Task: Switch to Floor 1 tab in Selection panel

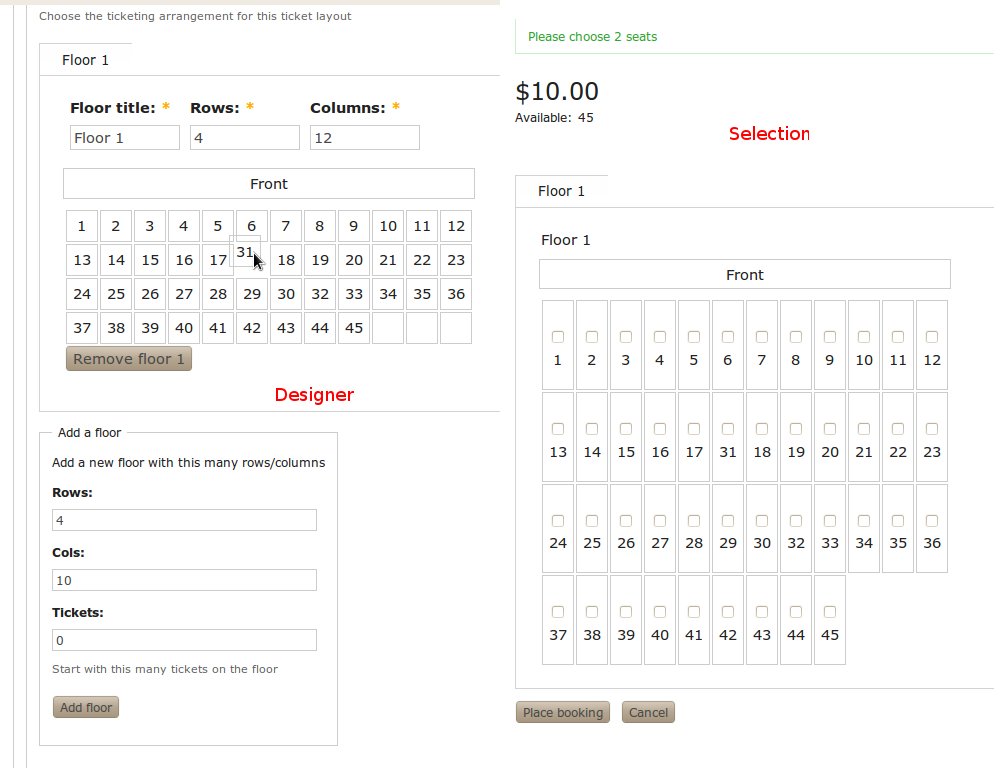Action: [561, 191]
